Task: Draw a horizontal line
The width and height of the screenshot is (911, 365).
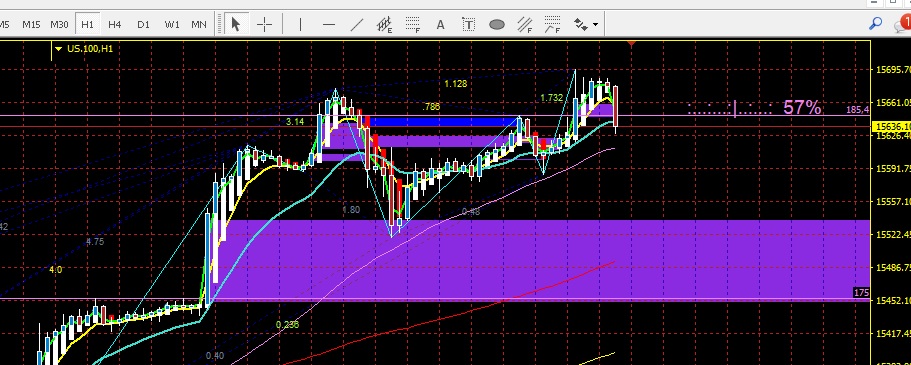Action: (328, 24)
